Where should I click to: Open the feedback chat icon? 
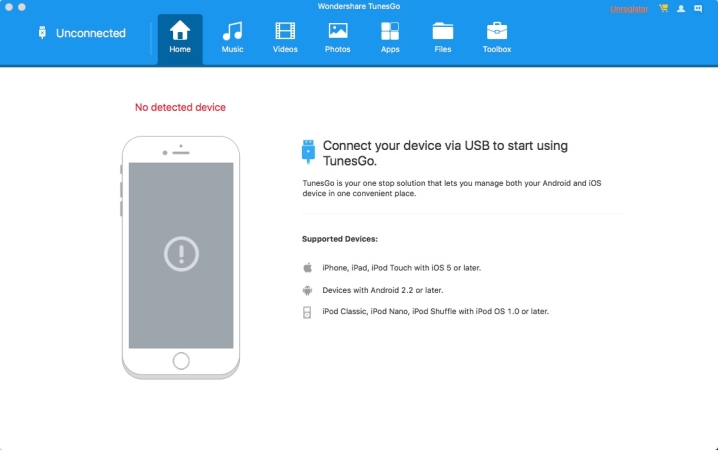pos(698,8)
